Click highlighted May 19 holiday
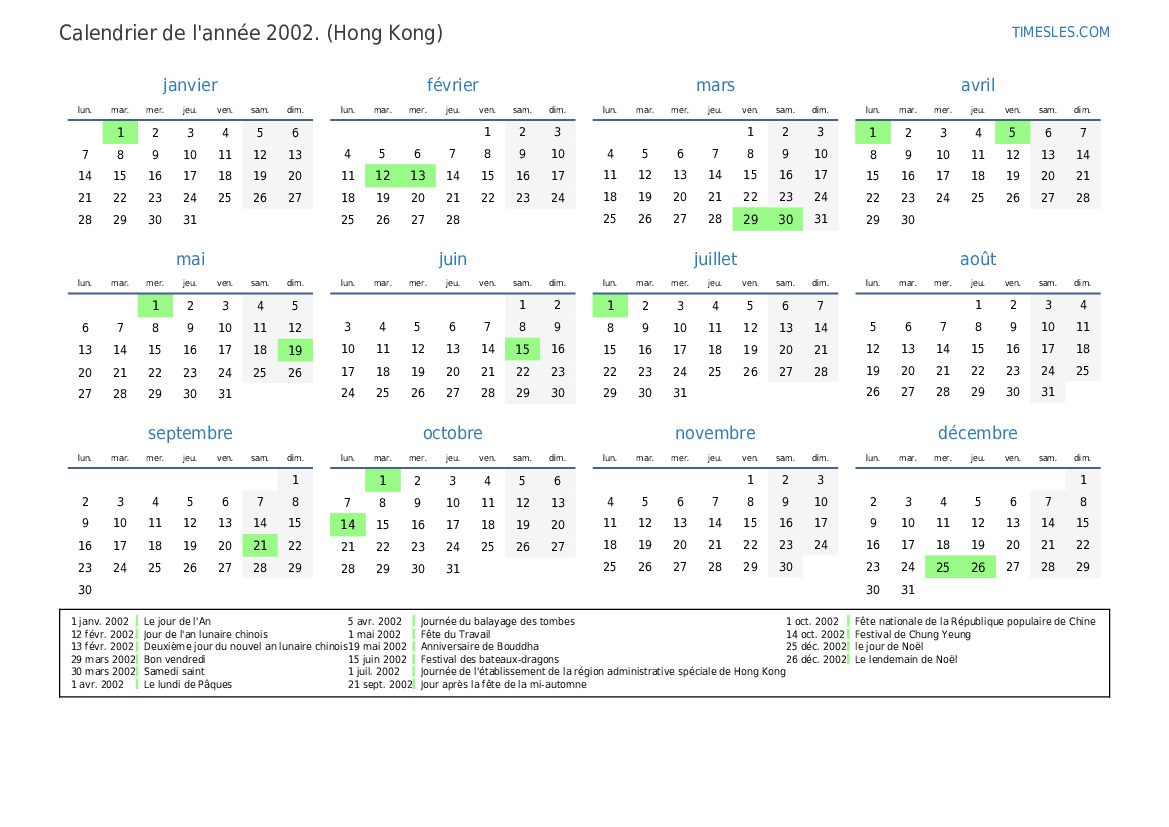The width and height of the screenshot is (1169, 827). pyautogui.click(x=295, y=350)
